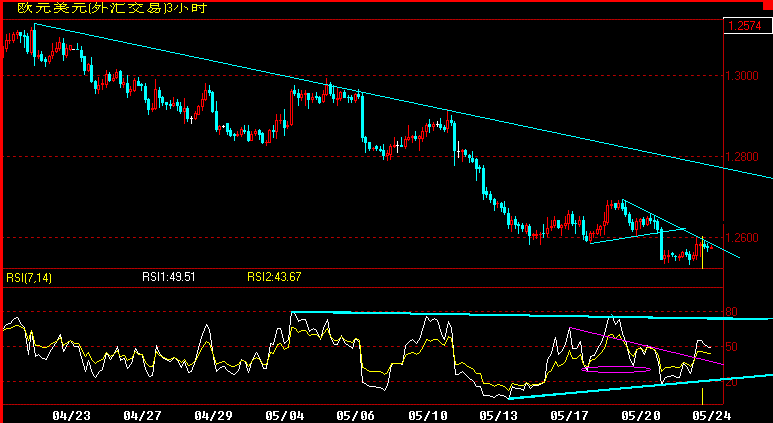
Task: Click the 1.2800 price axis label
Action: [x=742, y=157]
